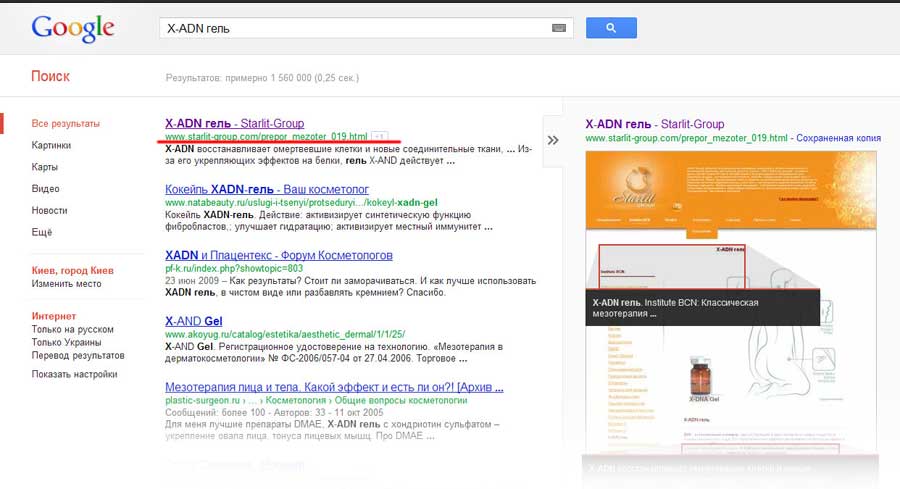Select 'Только на русском' filter
The image size is (900, 489).
click(72, 329)
